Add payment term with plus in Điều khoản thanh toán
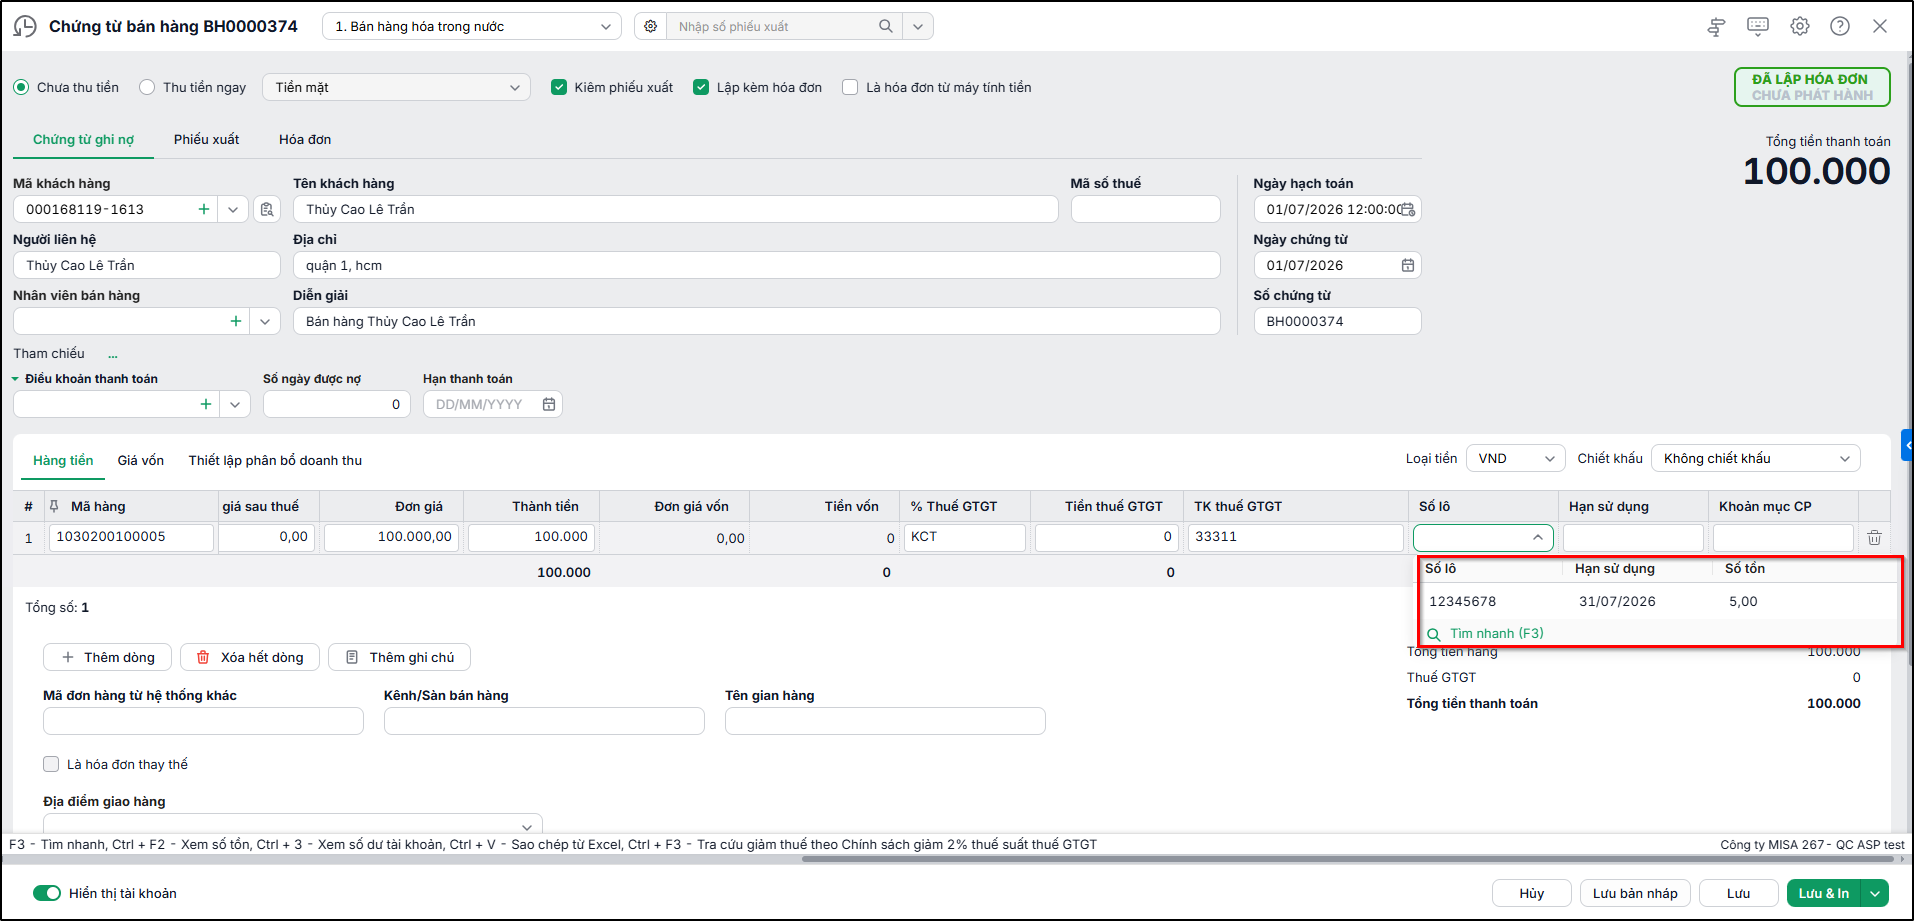 pyautogui.click(x=206, y=404)
